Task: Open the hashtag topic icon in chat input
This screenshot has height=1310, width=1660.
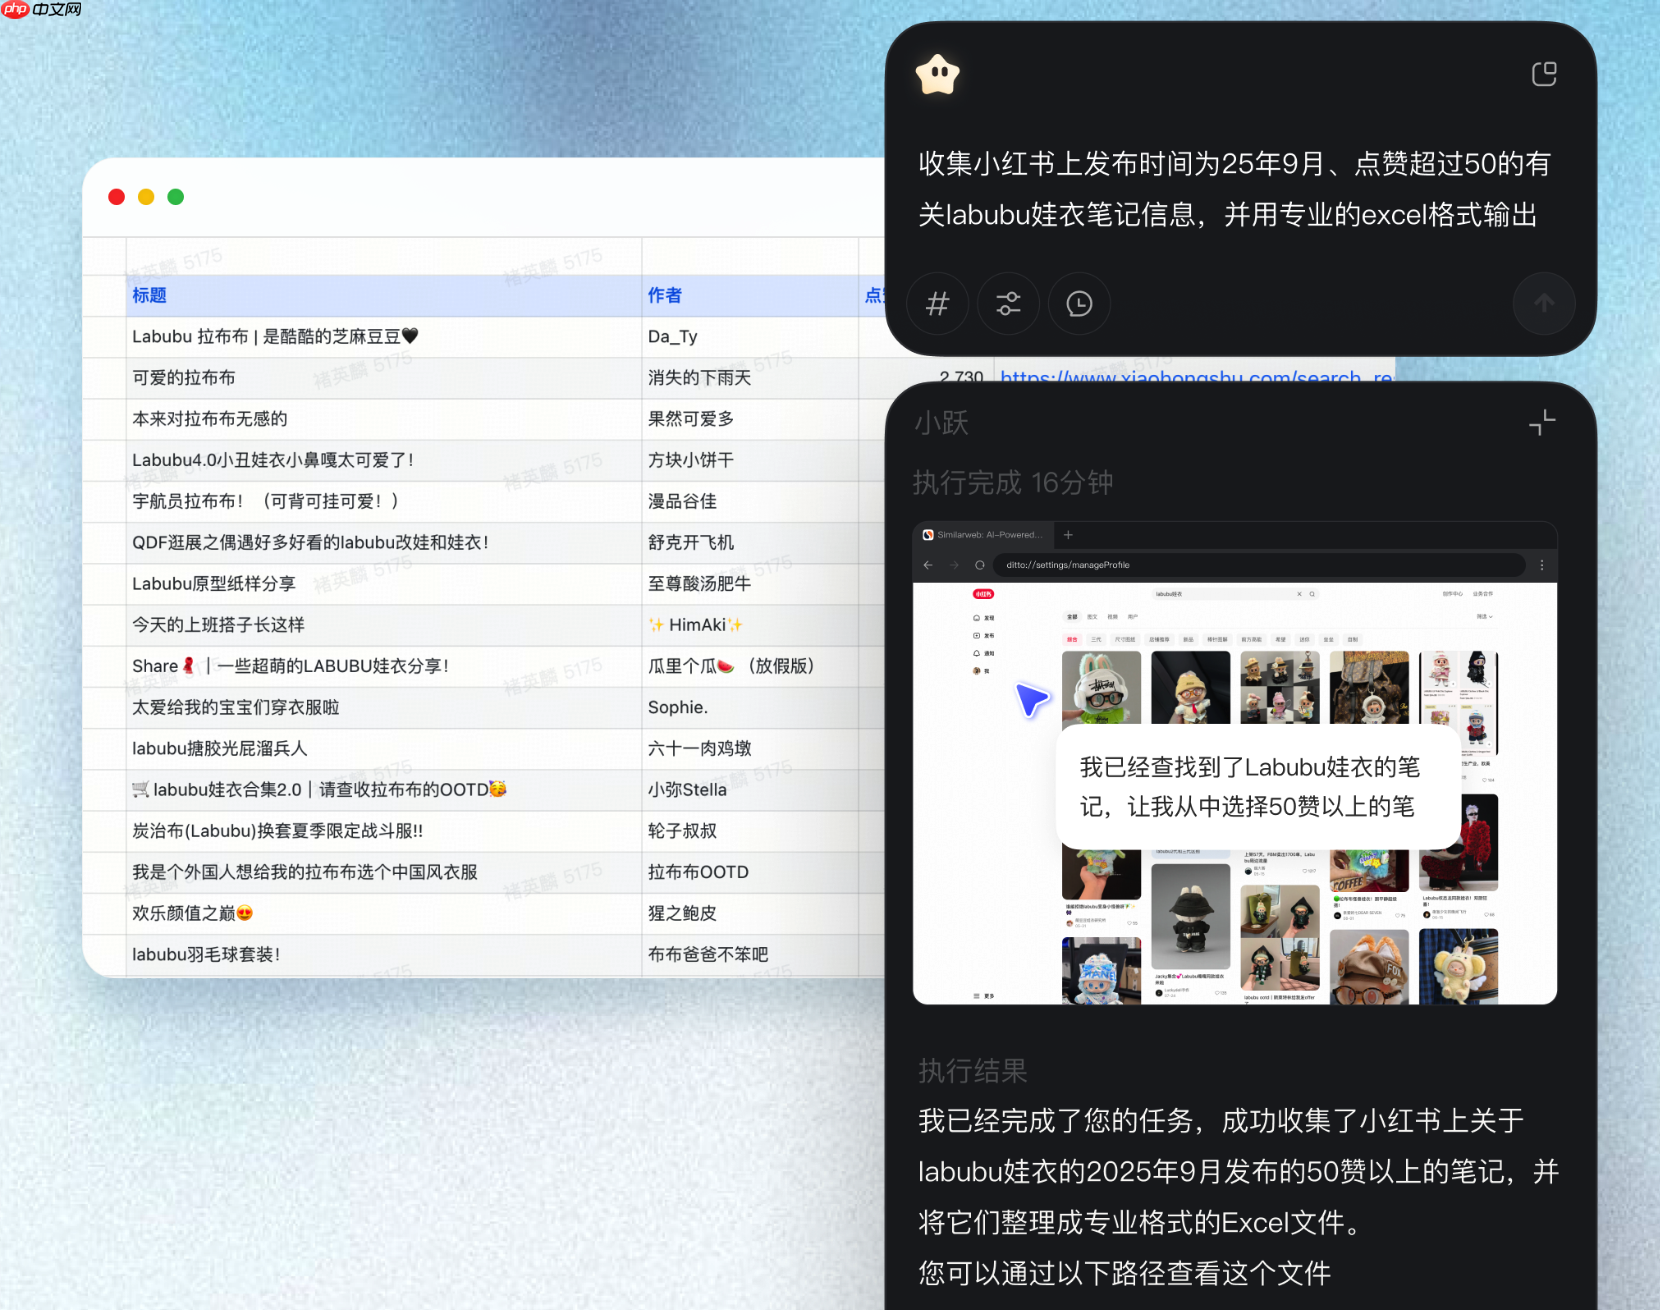Action: 937,304
